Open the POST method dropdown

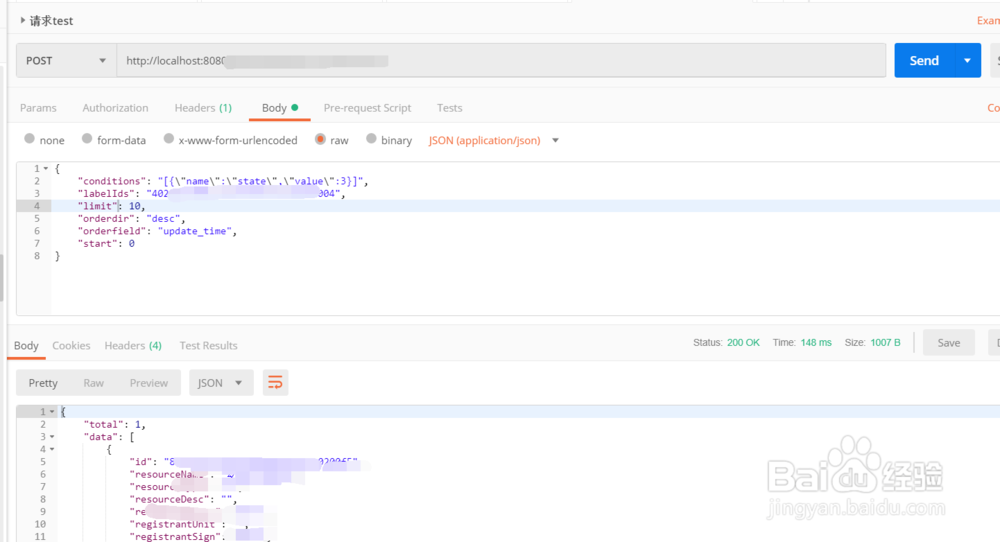coord(66,61)
